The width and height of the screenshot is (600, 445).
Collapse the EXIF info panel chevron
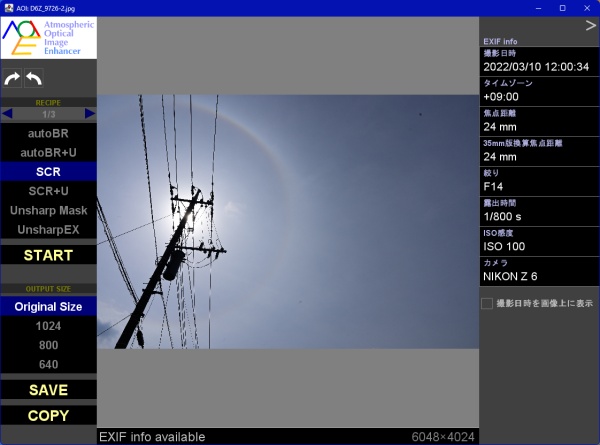pos(590,26)
